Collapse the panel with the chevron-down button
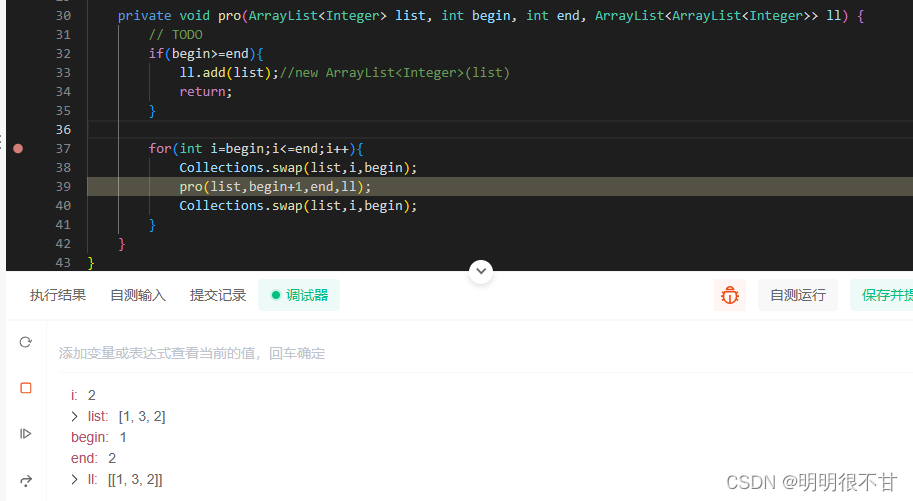The image size is (913, 501). click(481, 271)
